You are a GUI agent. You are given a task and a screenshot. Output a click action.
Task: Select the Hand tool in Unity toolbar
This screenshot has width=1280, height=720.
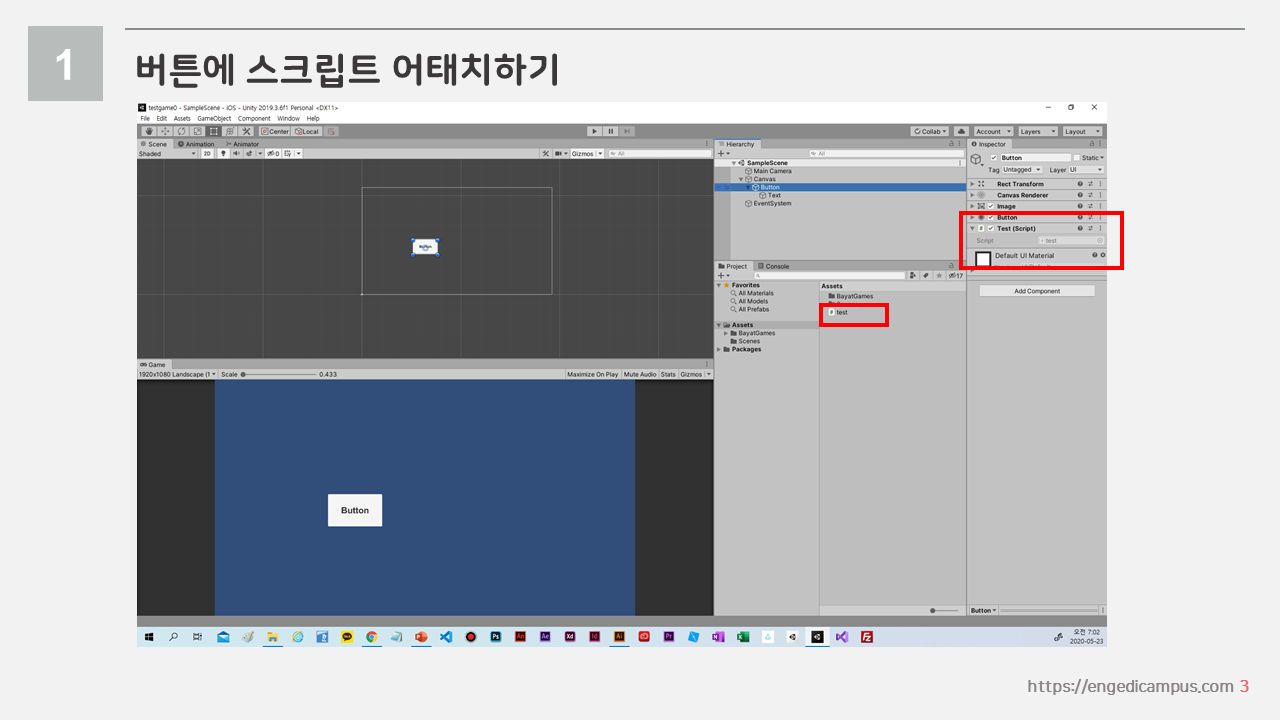coord(149,131)
